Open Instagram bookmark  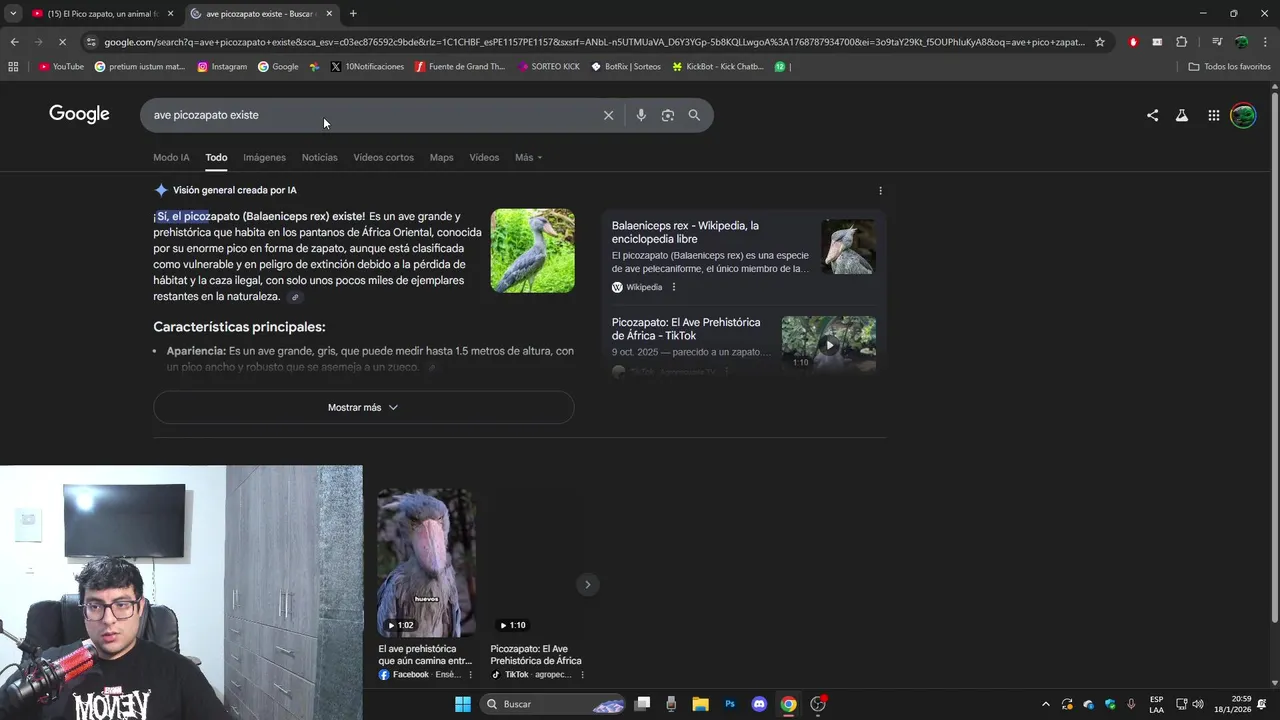[222, 67]
